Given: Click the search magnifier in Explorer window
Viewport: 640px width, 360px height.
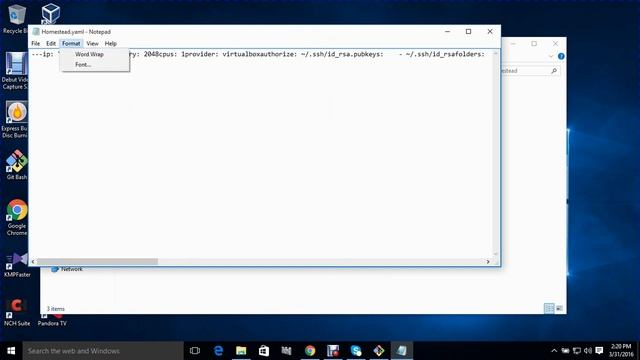Looking at the screenshot, I should (554, 71).
